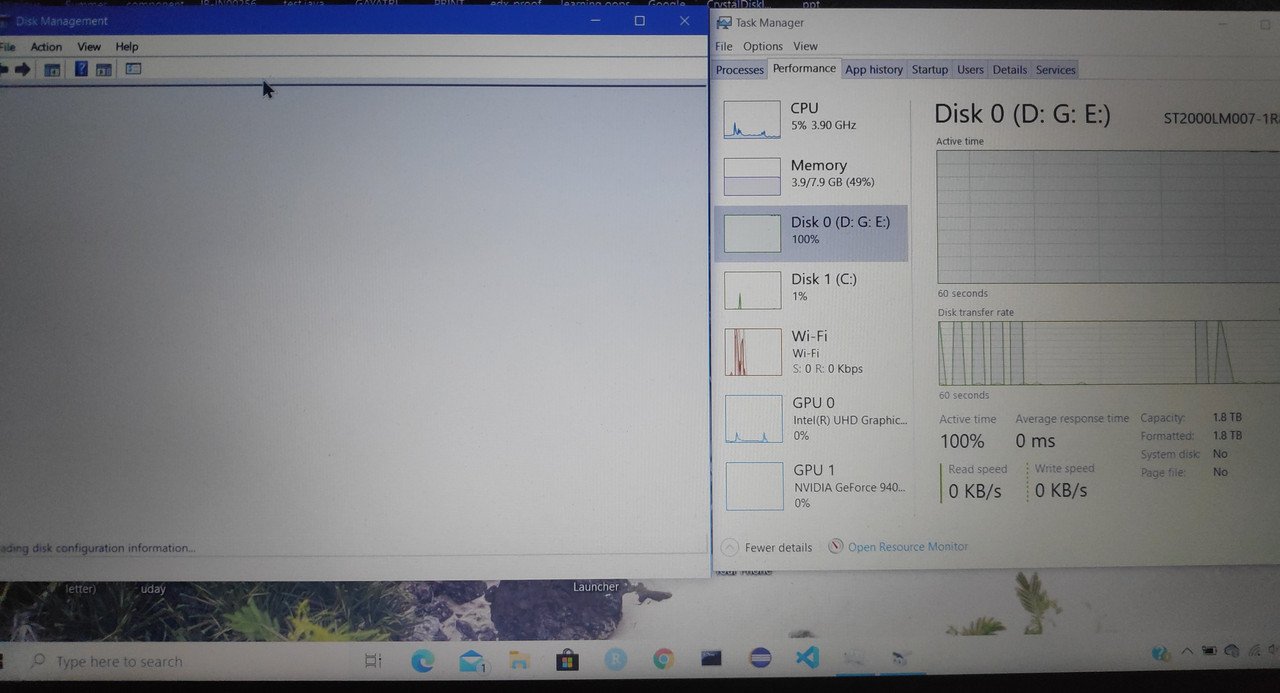Open Task View from taskbar
Viewport: 1280px width, 693px height.
[x=373, y=661]
